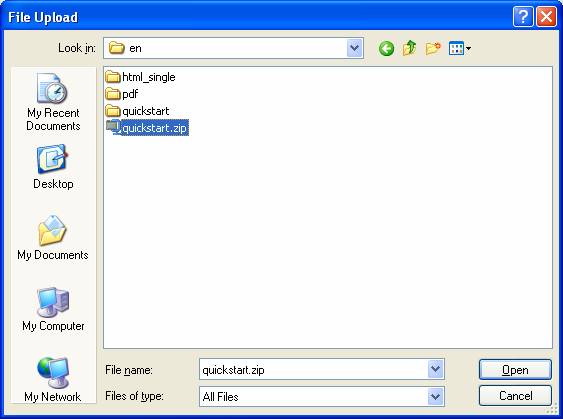Expand the File name history dropdown

click(x=436, y=369)
